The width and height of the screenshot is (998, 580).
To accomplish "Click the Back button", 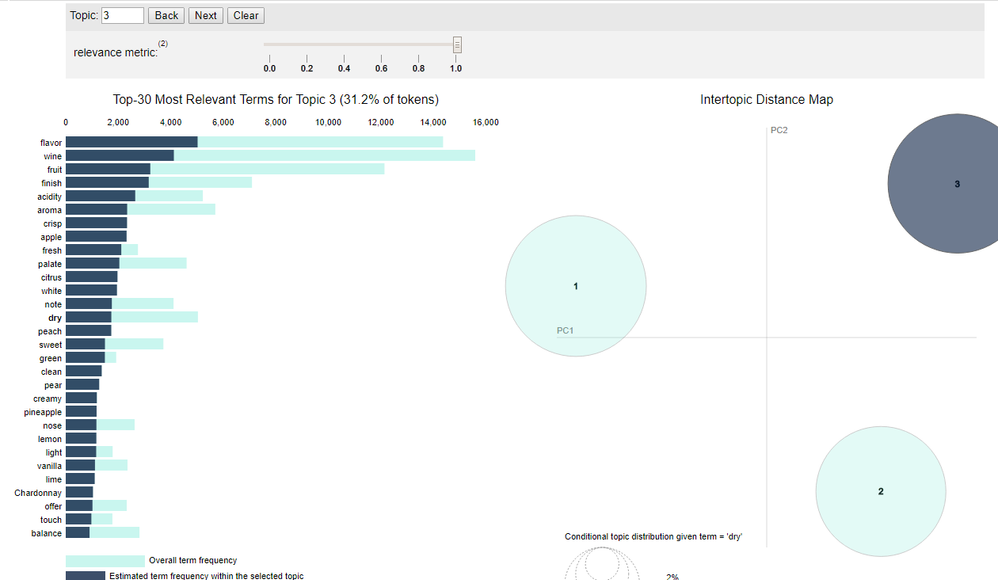I will click(x=166, y=15).
